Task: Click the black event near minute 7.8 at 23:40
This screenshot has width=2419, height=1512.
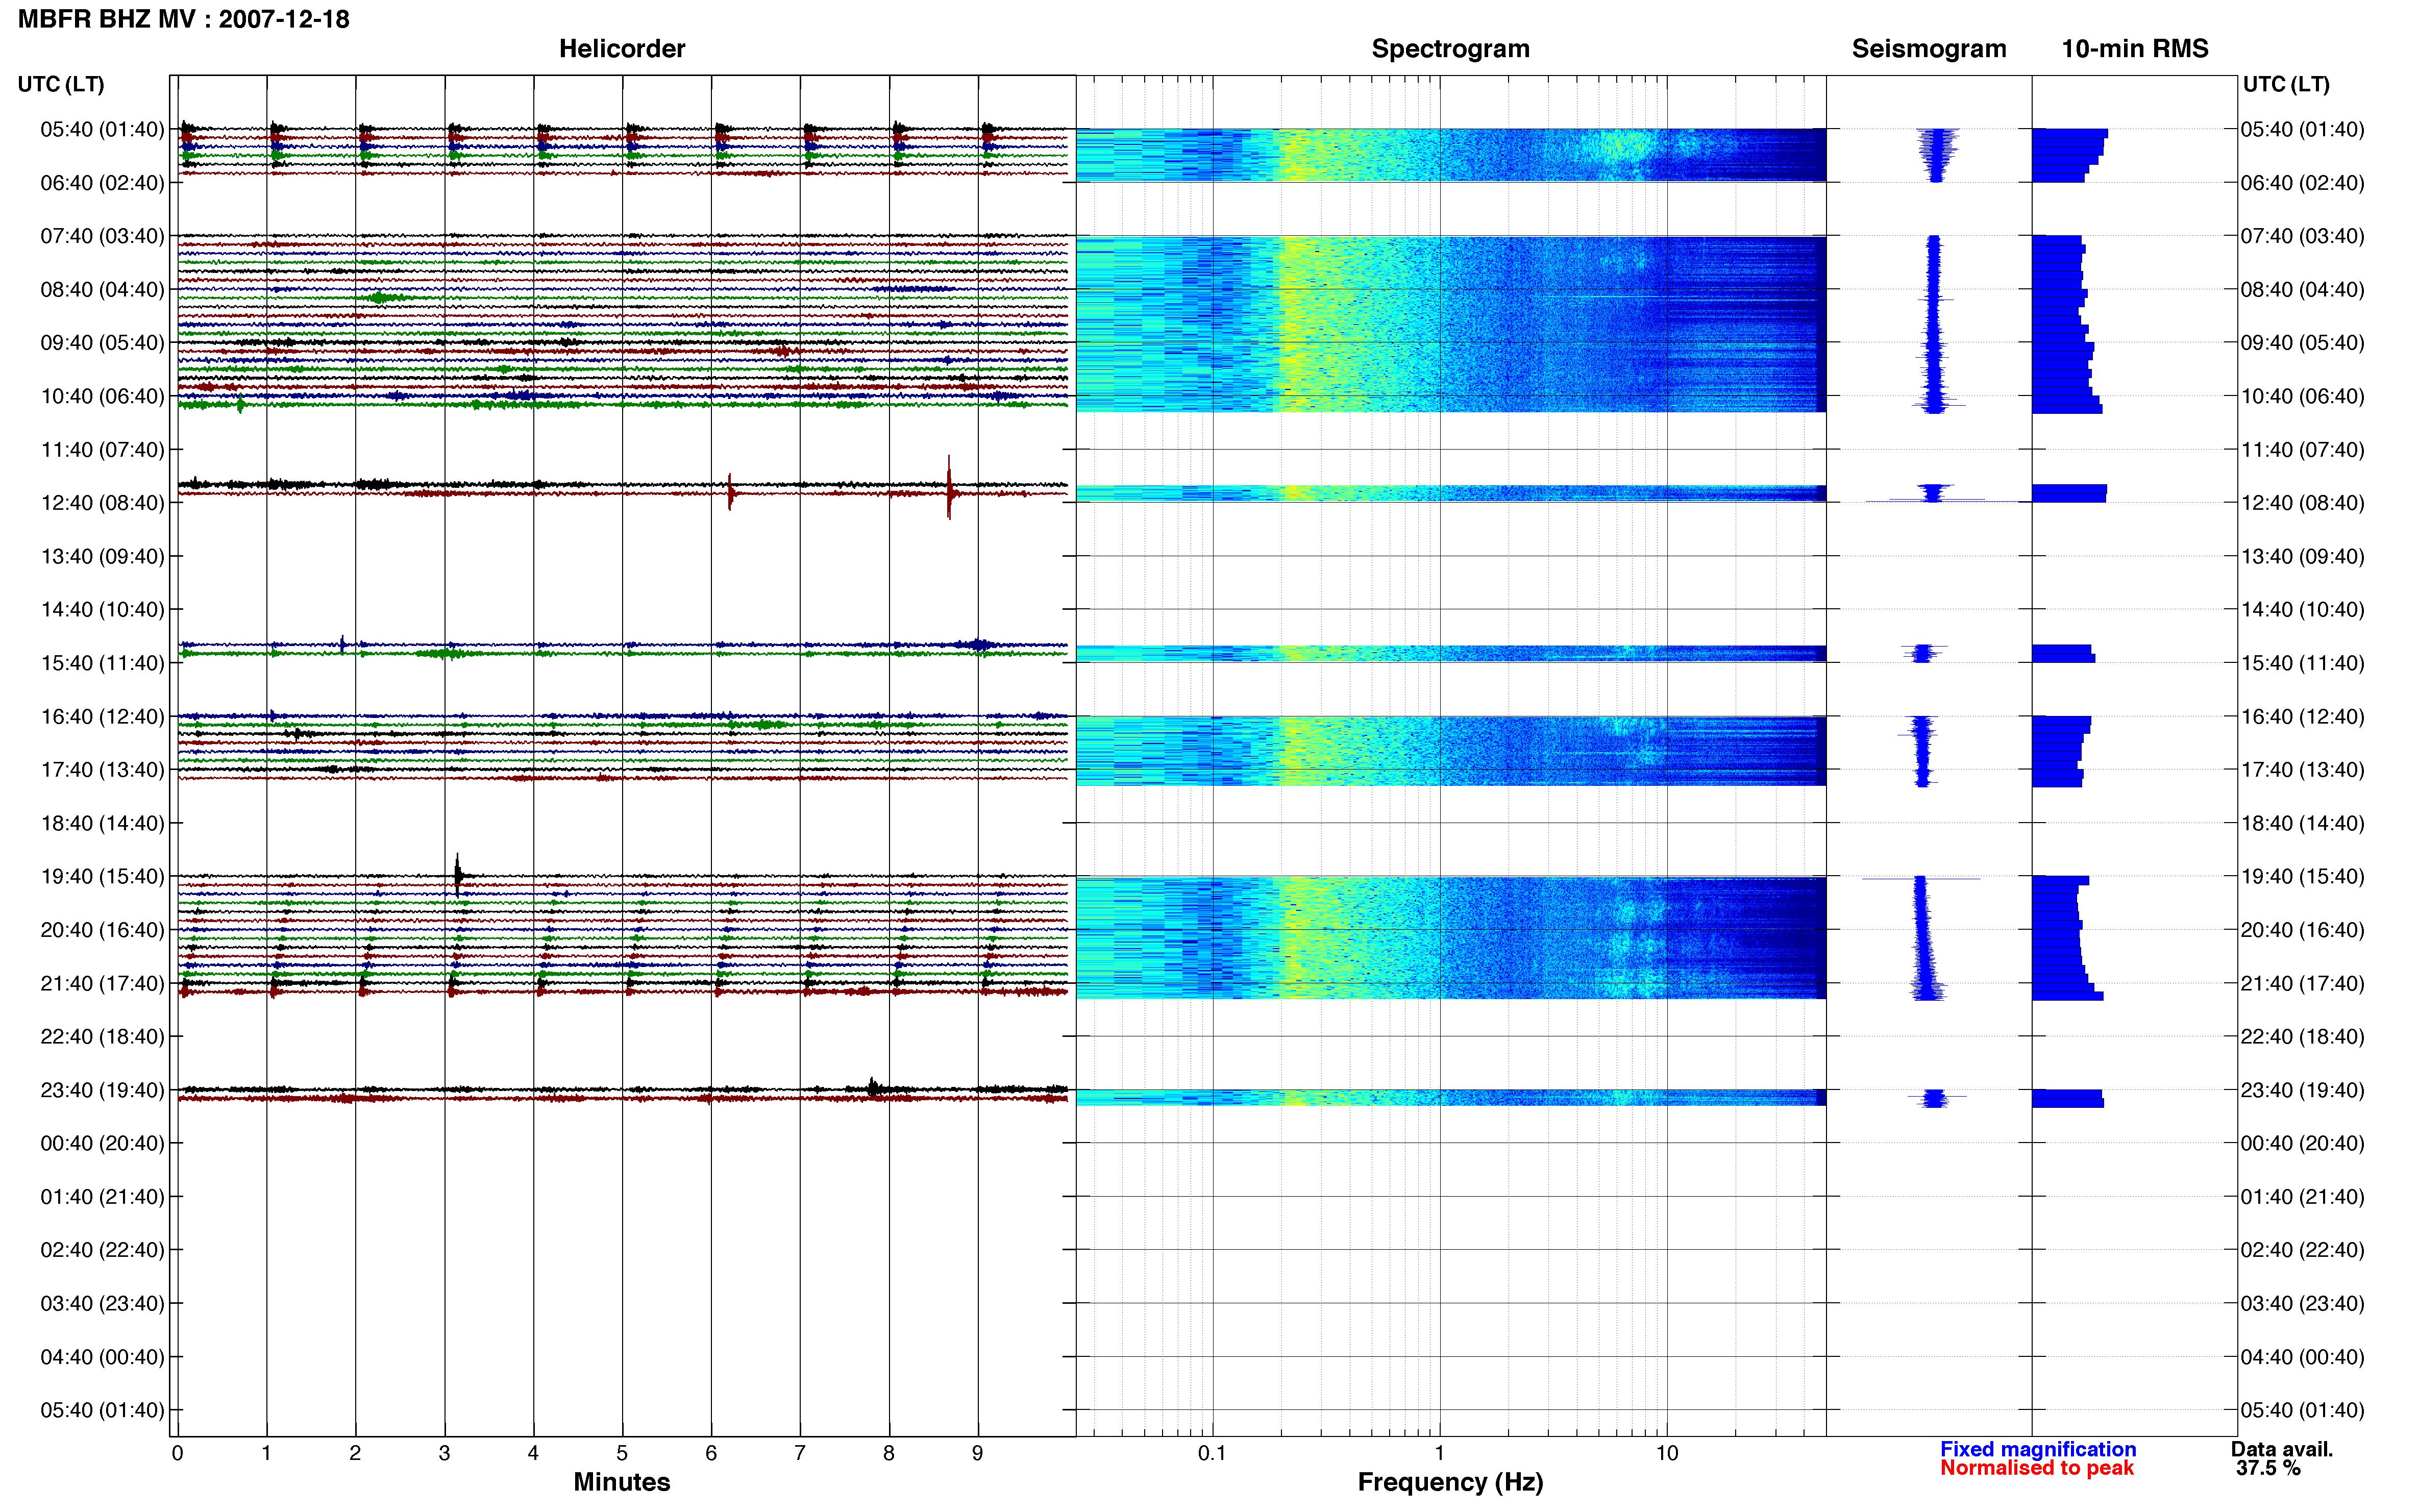Action: point(873,1087)
